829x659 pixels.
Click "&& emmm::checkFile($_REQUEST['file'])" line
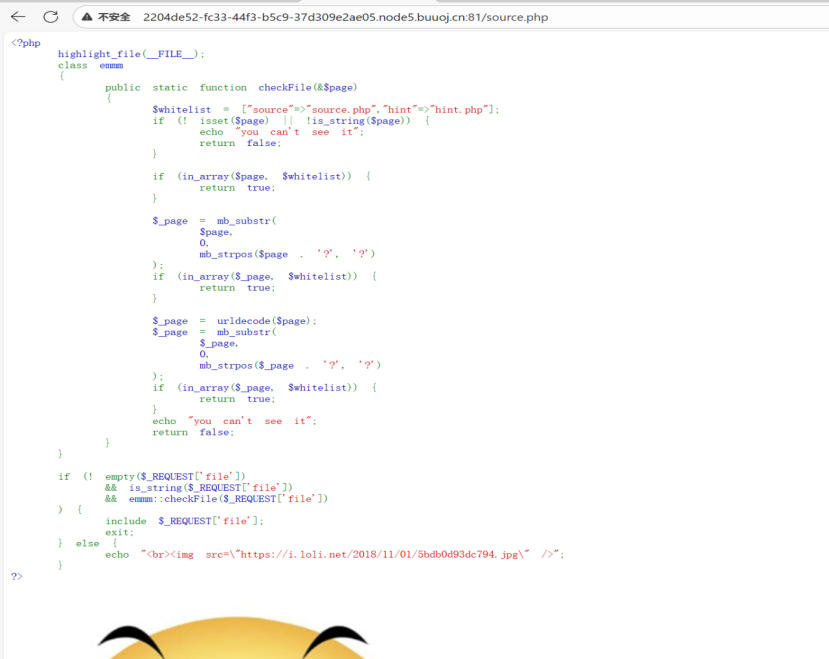pyautogui.click(x=216, y=499)
